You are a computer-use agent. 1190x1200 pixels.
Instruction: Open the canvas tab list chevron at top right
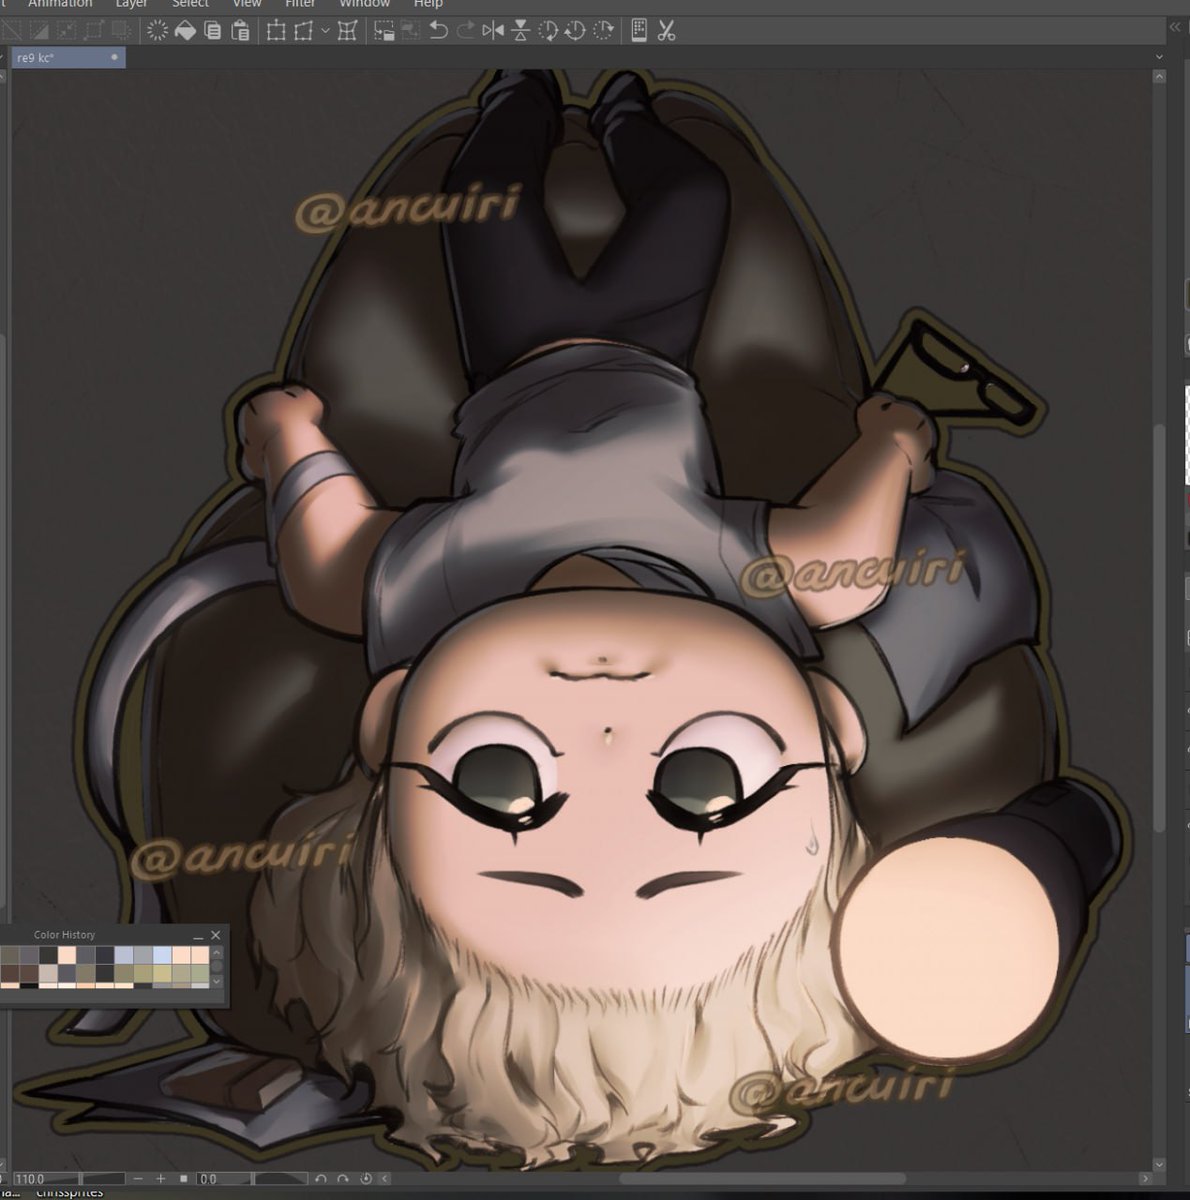point(1158,57)
